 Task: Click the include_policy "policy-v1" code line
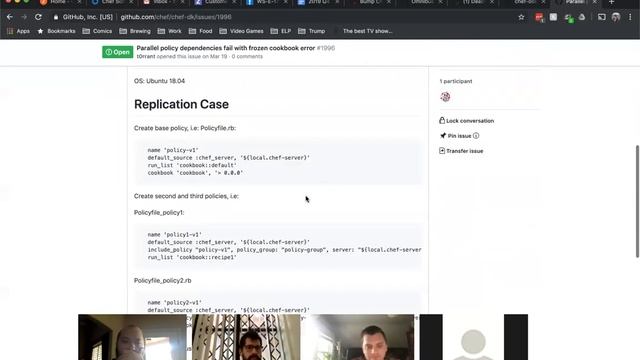(x=284, y=250)
